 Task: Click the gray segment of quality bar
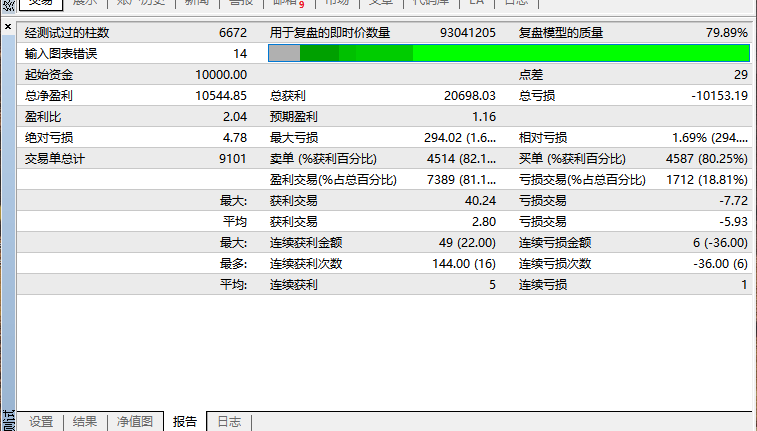(284, 53)
